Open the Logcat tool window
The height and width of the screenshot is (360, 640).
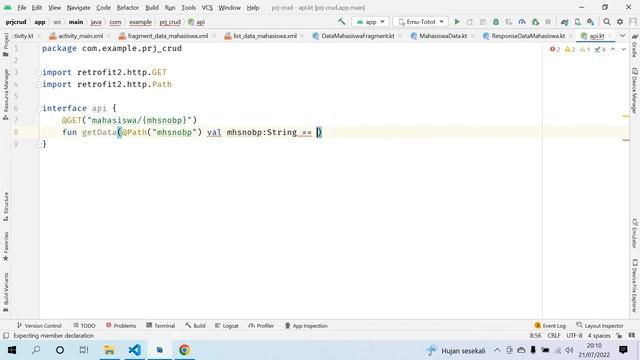pyautogui.click(x=227, y=326)
